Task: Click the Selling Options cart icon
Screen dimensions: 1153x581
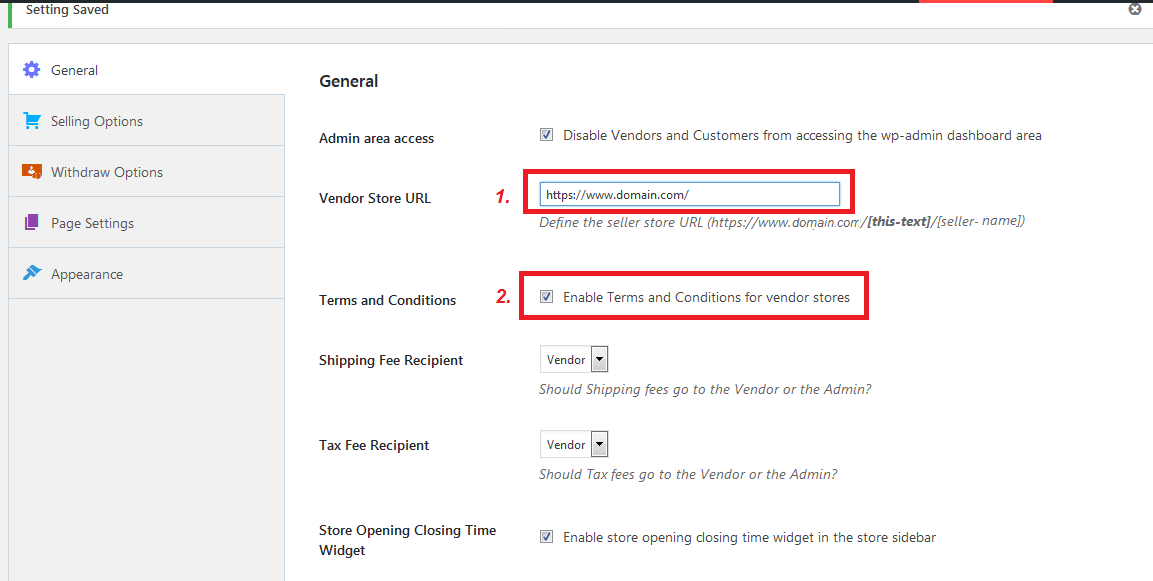Action: tap(32, 121)
